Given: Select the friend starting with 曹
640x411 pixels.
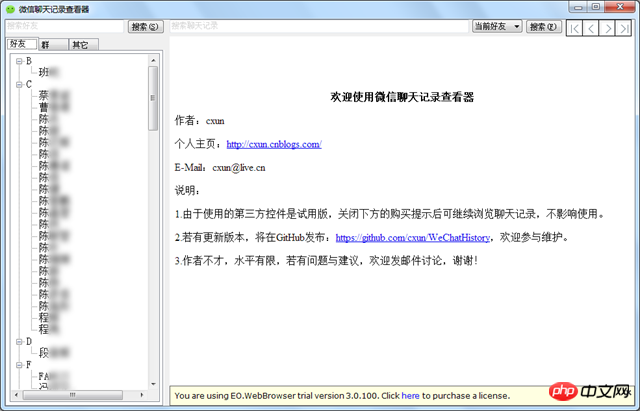Looking at the screenshot, I should click(53, 107).
